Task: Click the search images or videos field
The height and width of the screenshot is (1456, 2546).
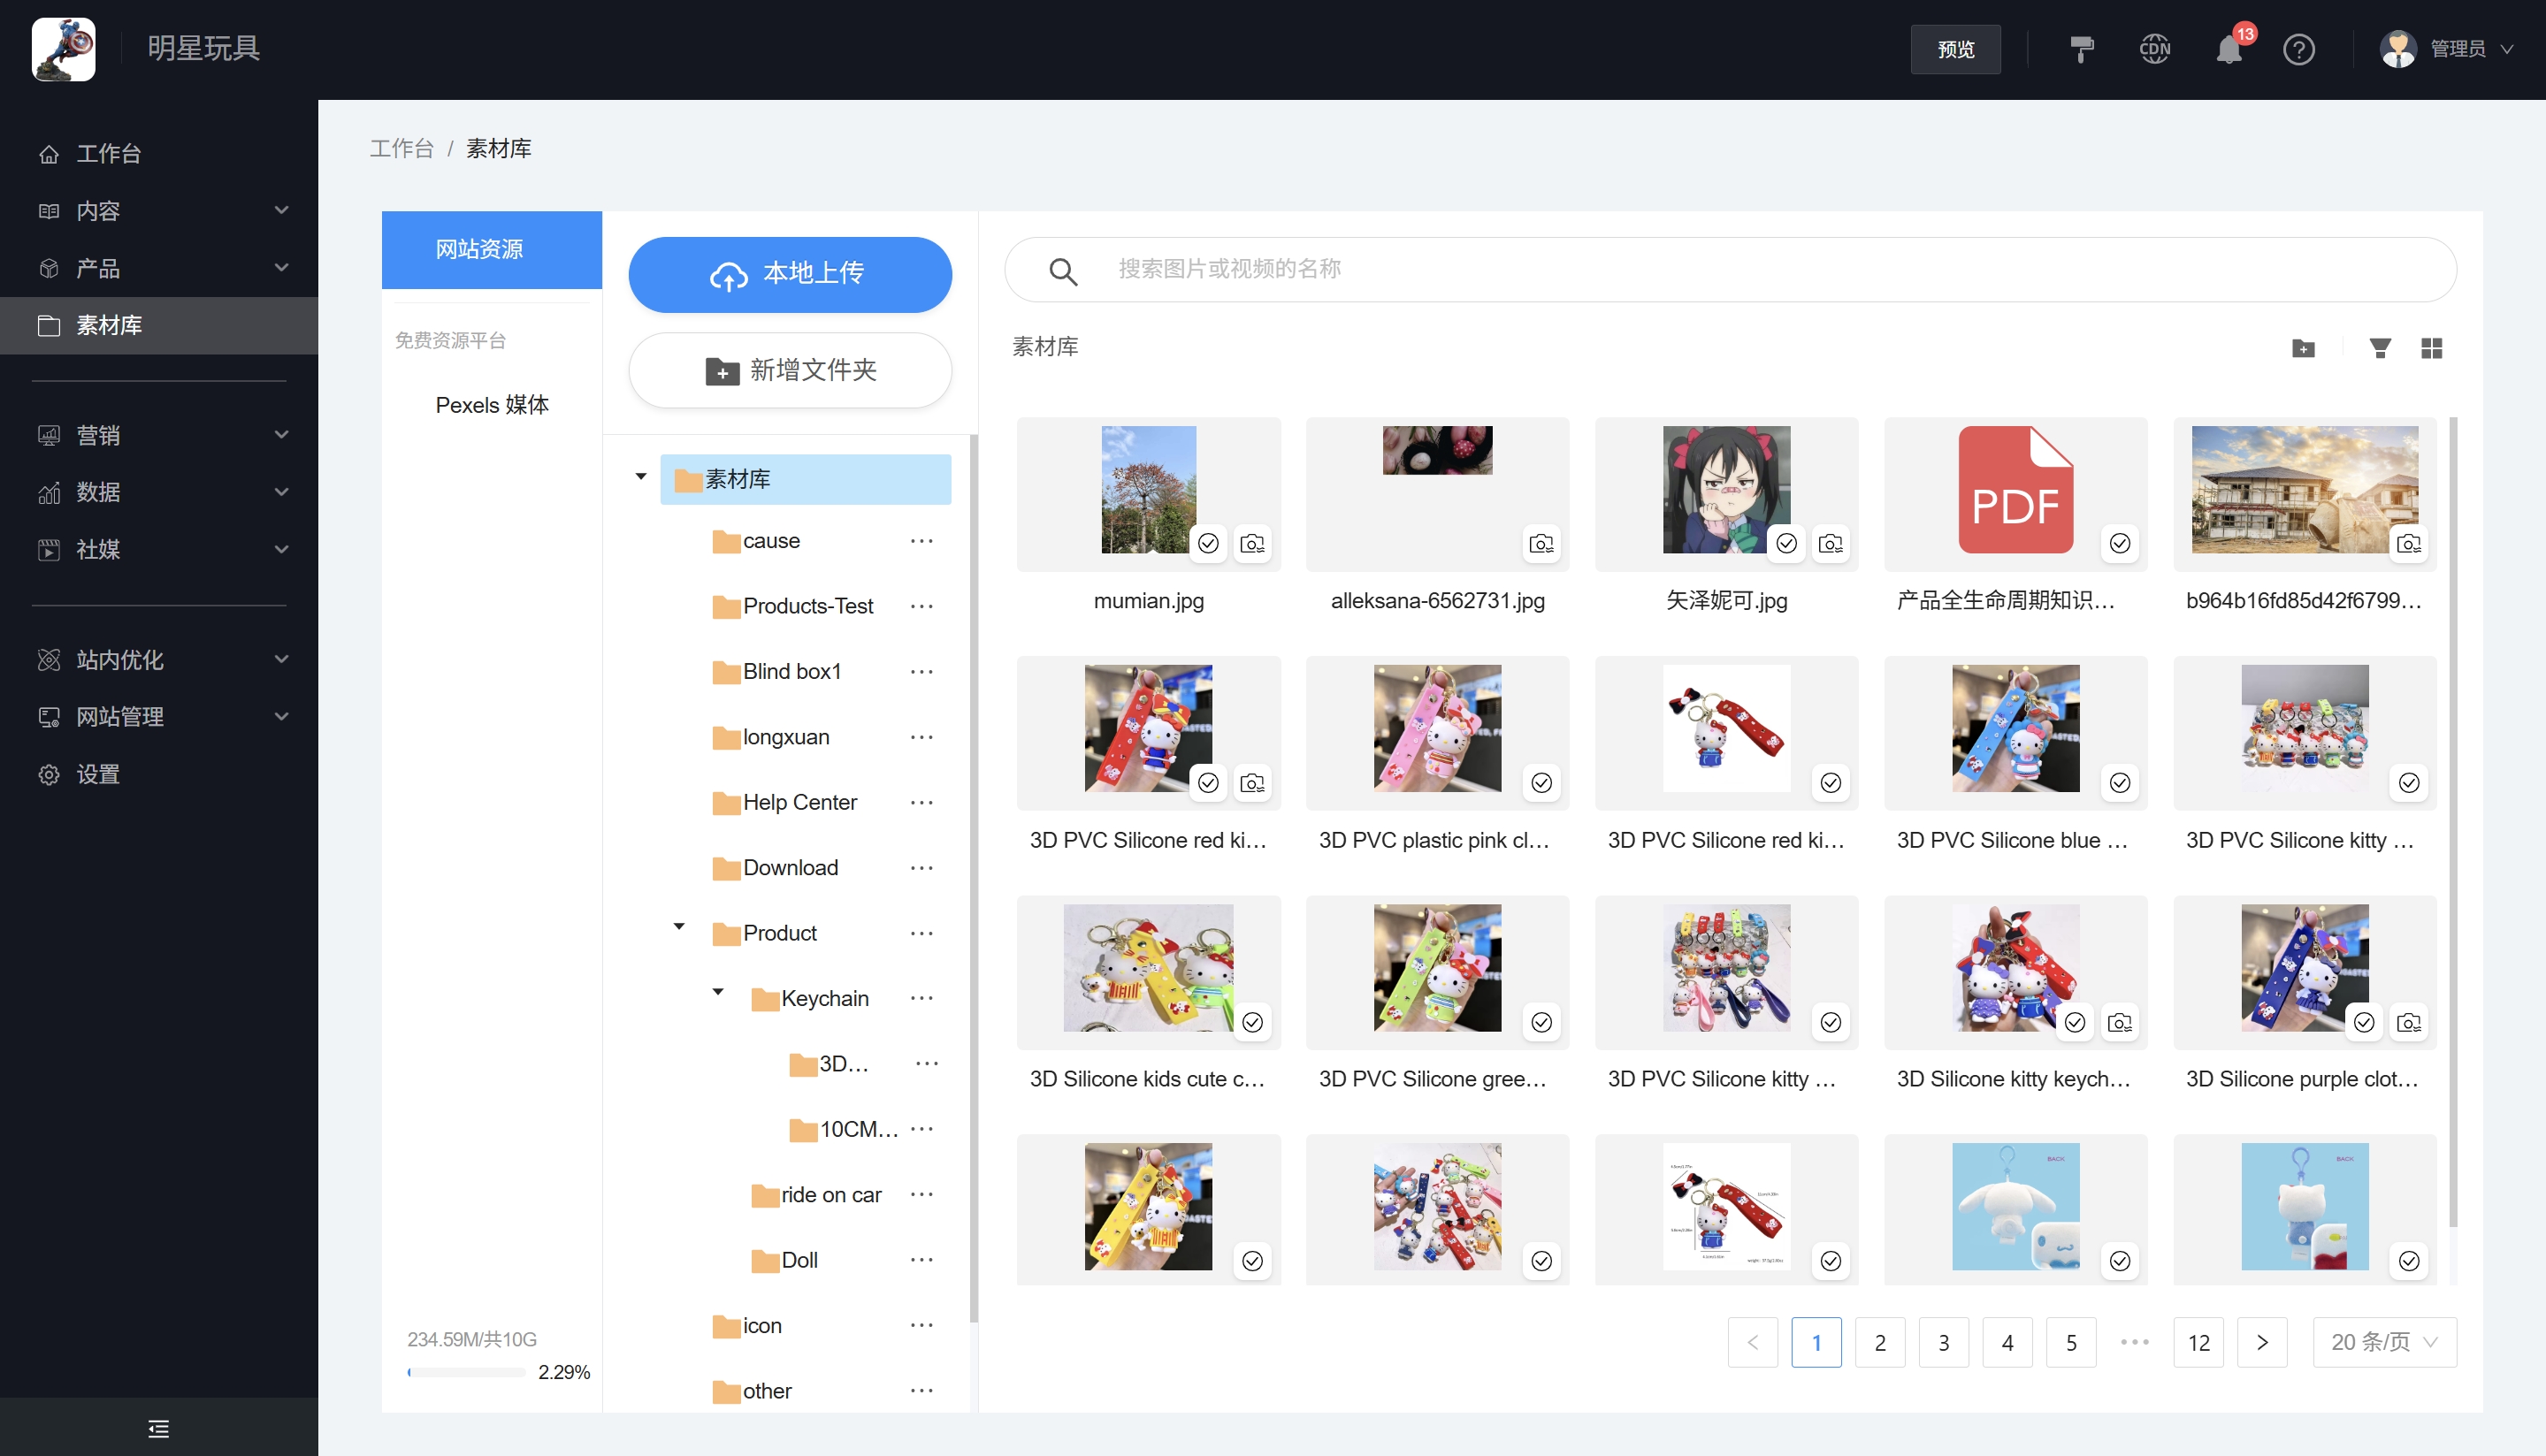Action: 1730,269
